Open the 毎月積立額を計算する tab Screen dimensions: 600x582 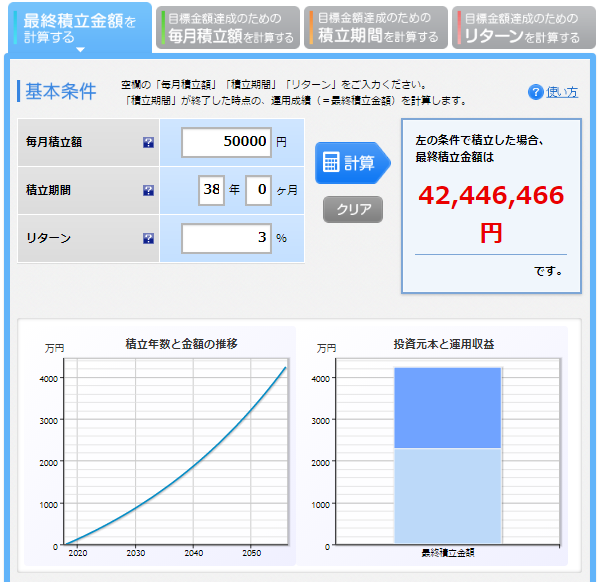(228, 28)
